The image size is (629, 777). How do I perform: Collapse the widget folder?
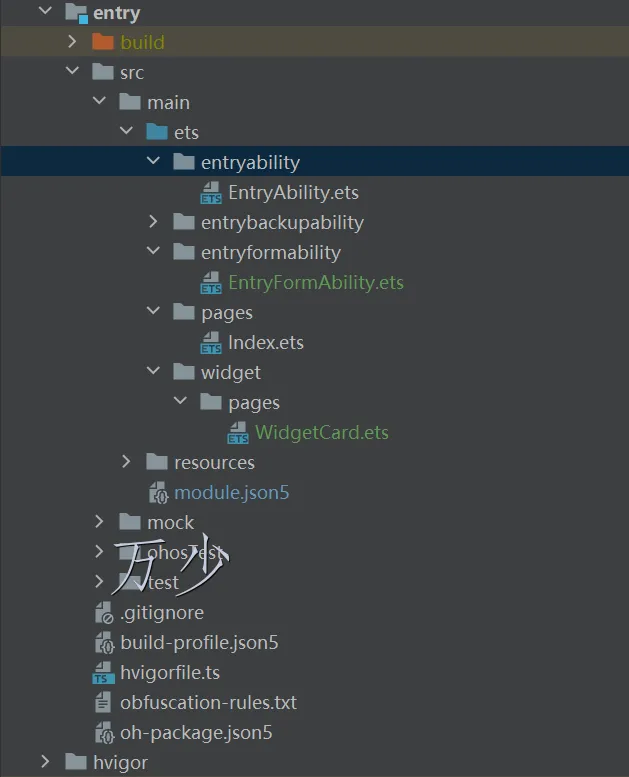pyautogui.click(x=153, y=372)
